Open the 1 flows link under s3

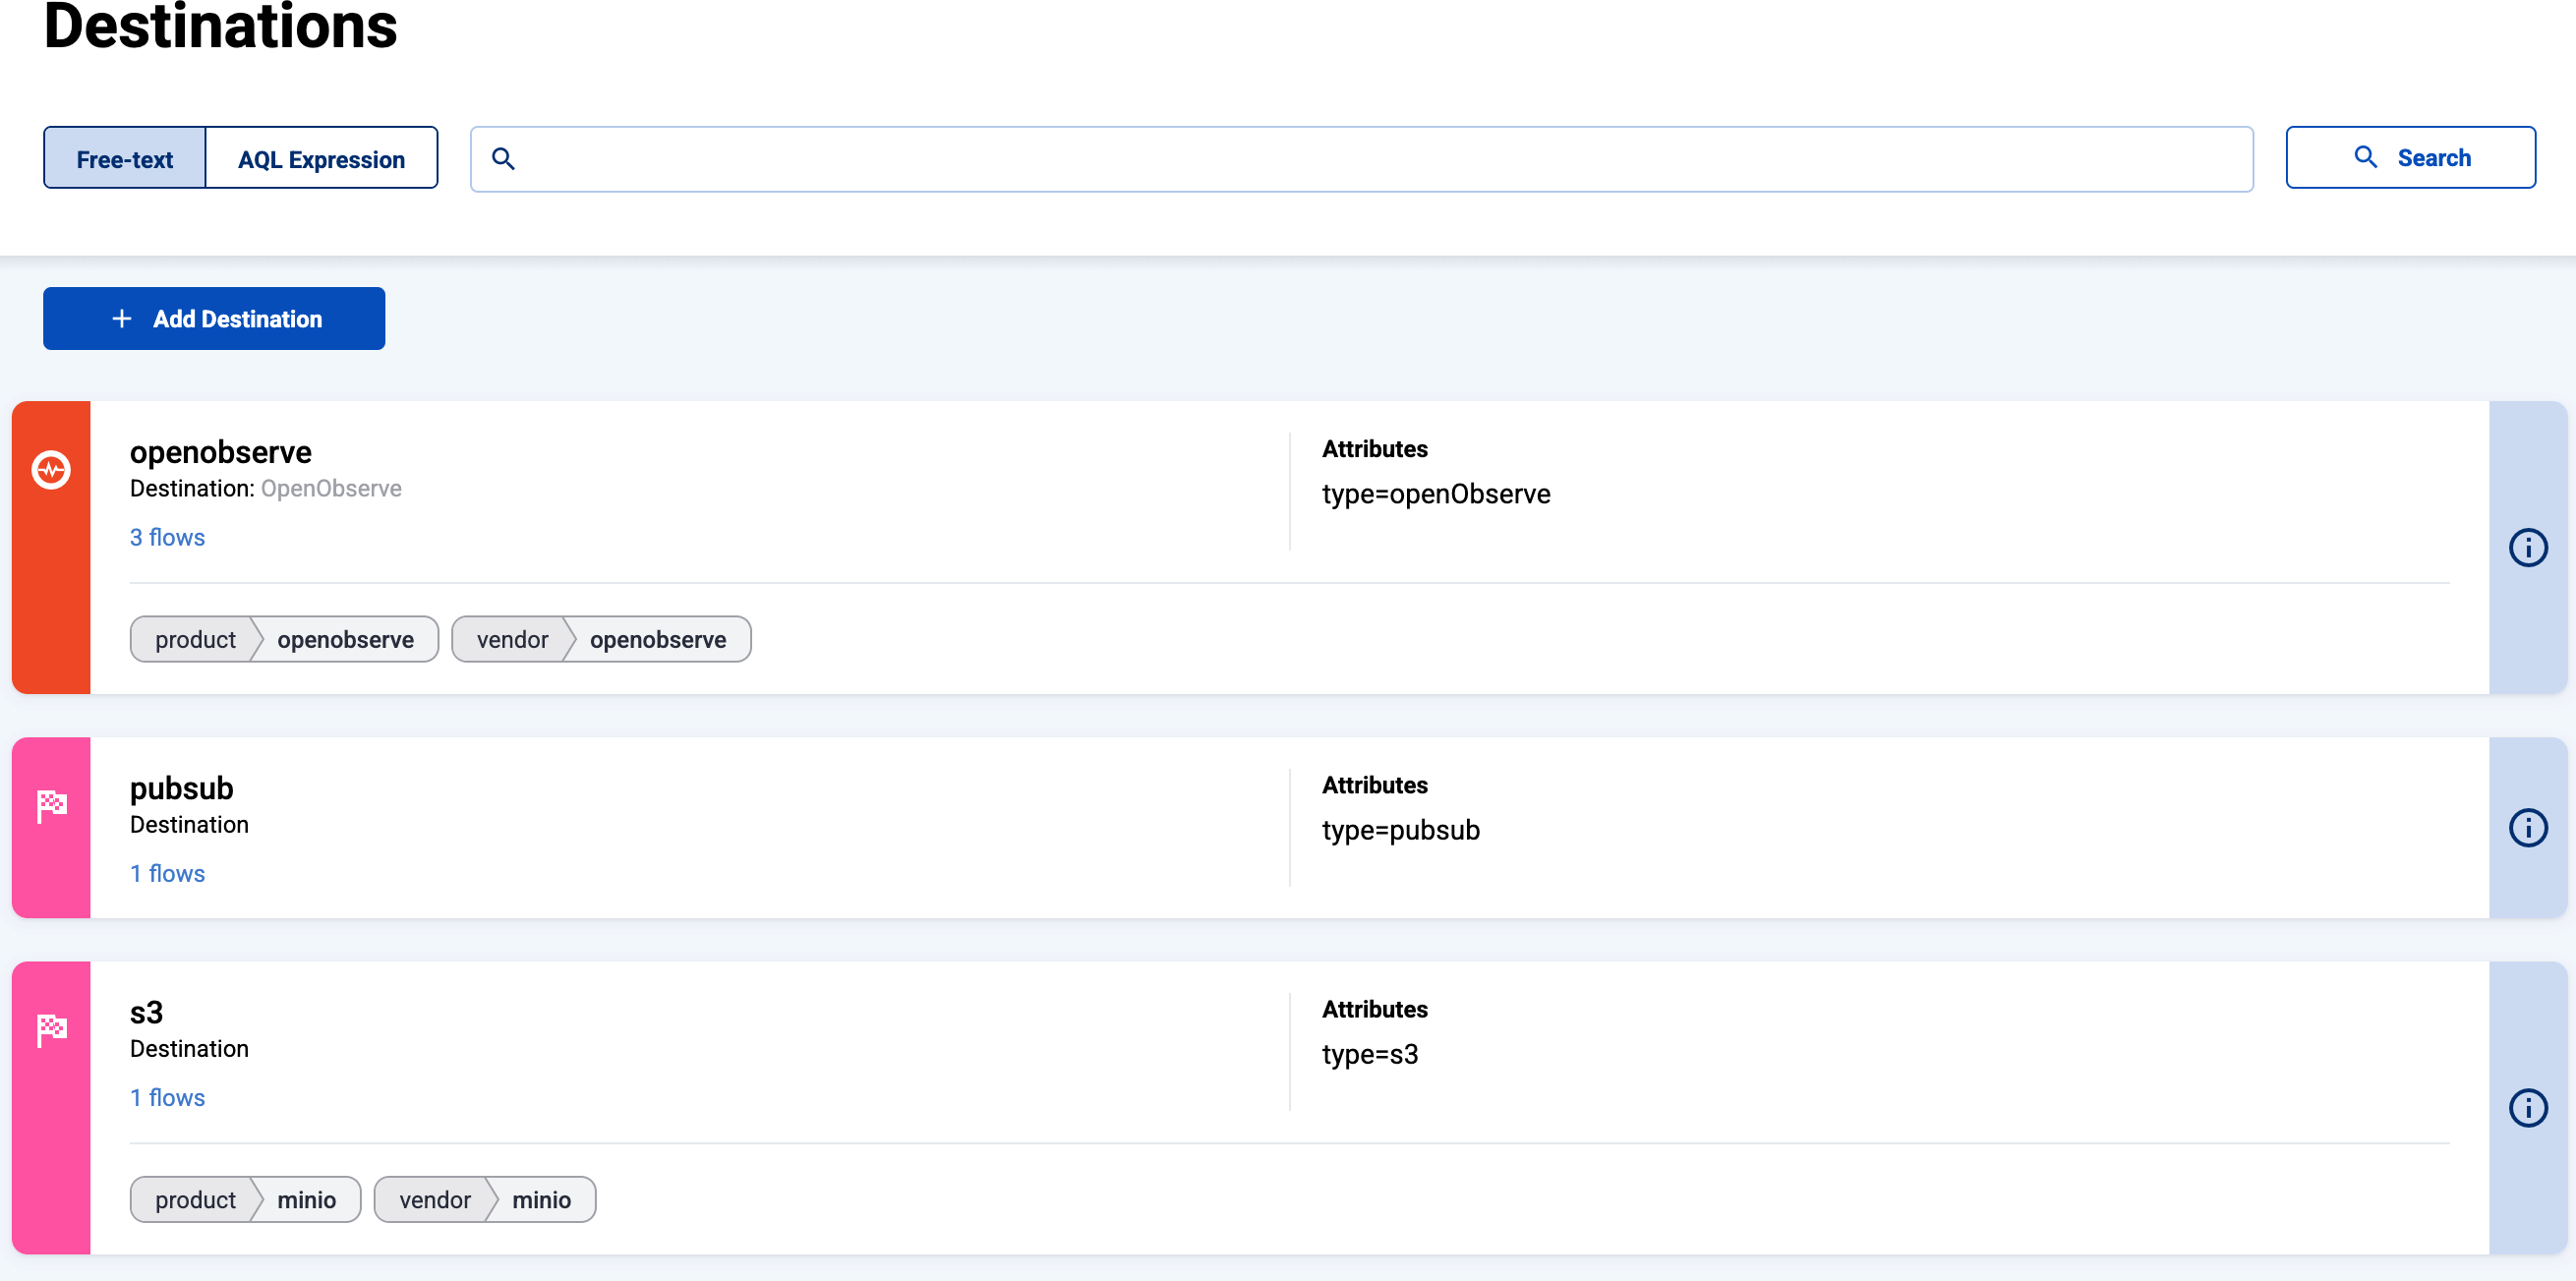(167, 1098)
